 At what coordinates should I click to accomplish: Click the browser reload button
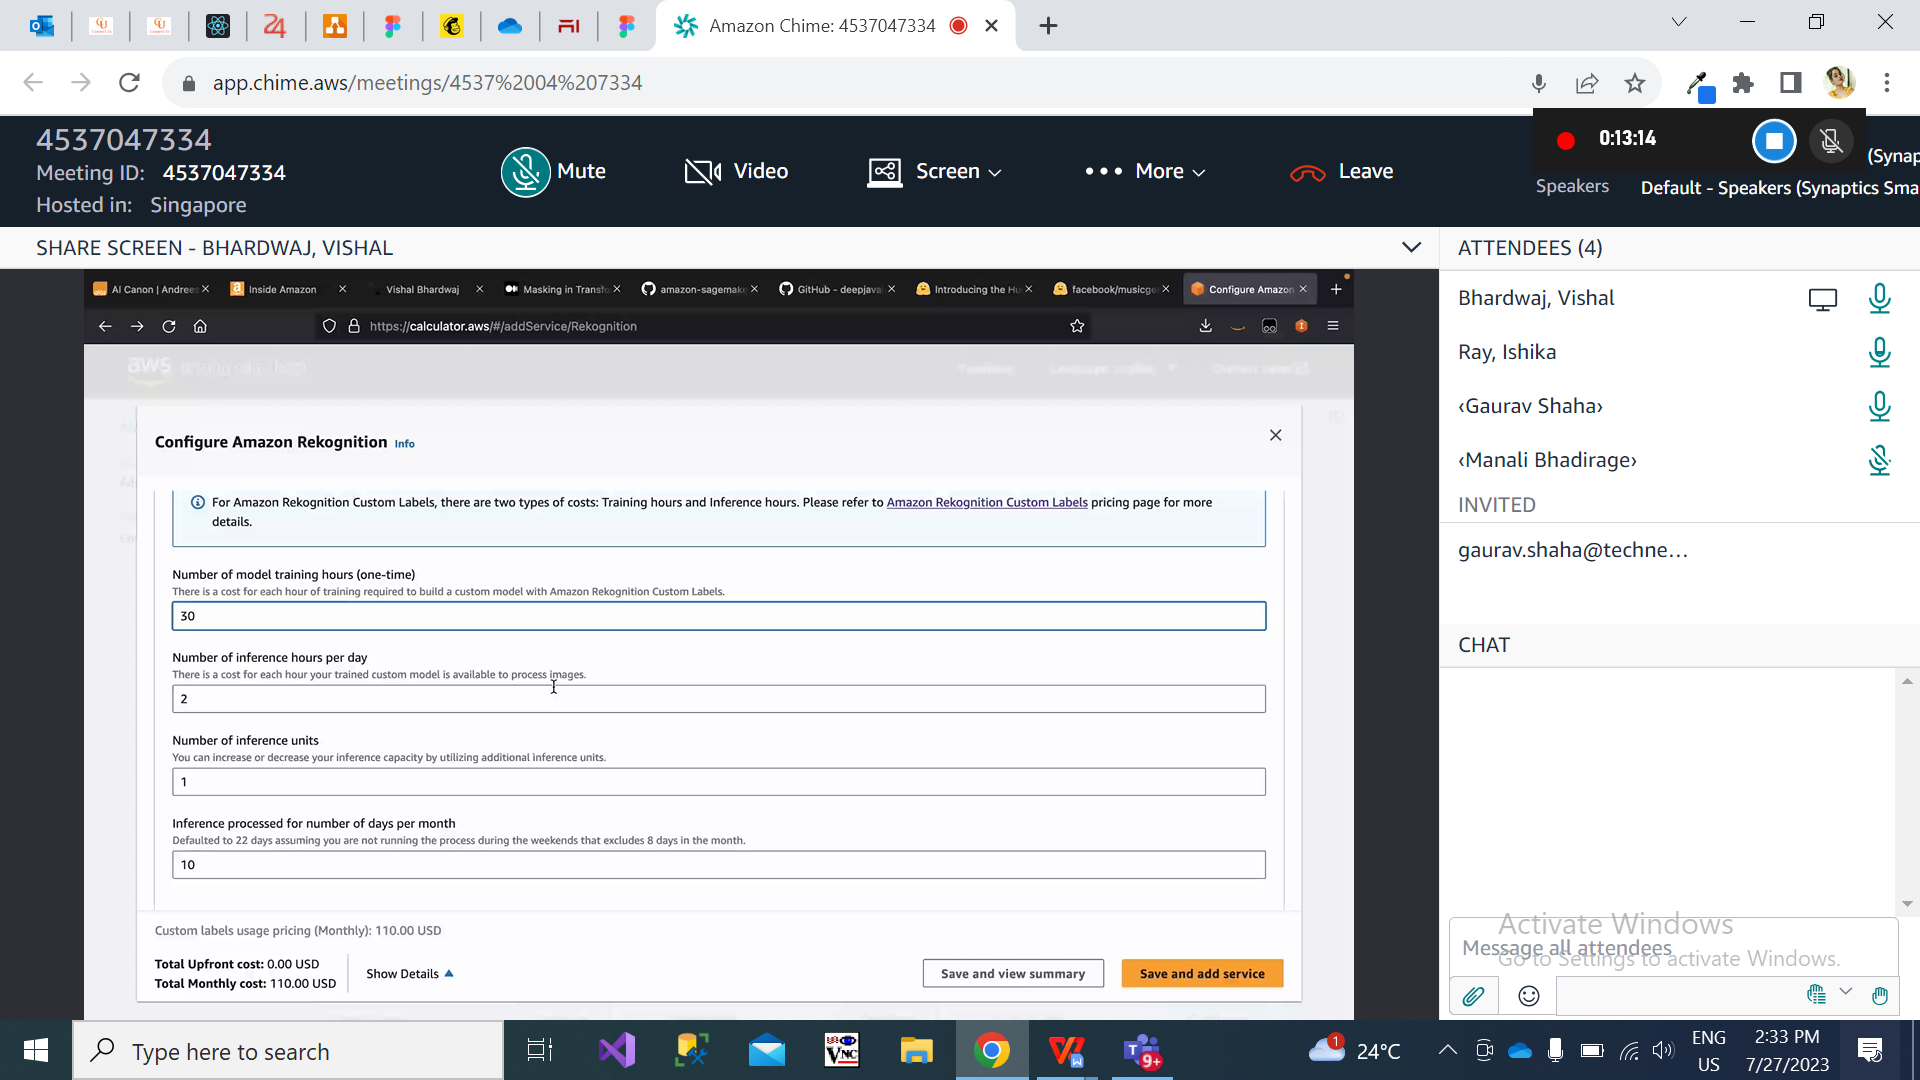(x=129, y=83)
